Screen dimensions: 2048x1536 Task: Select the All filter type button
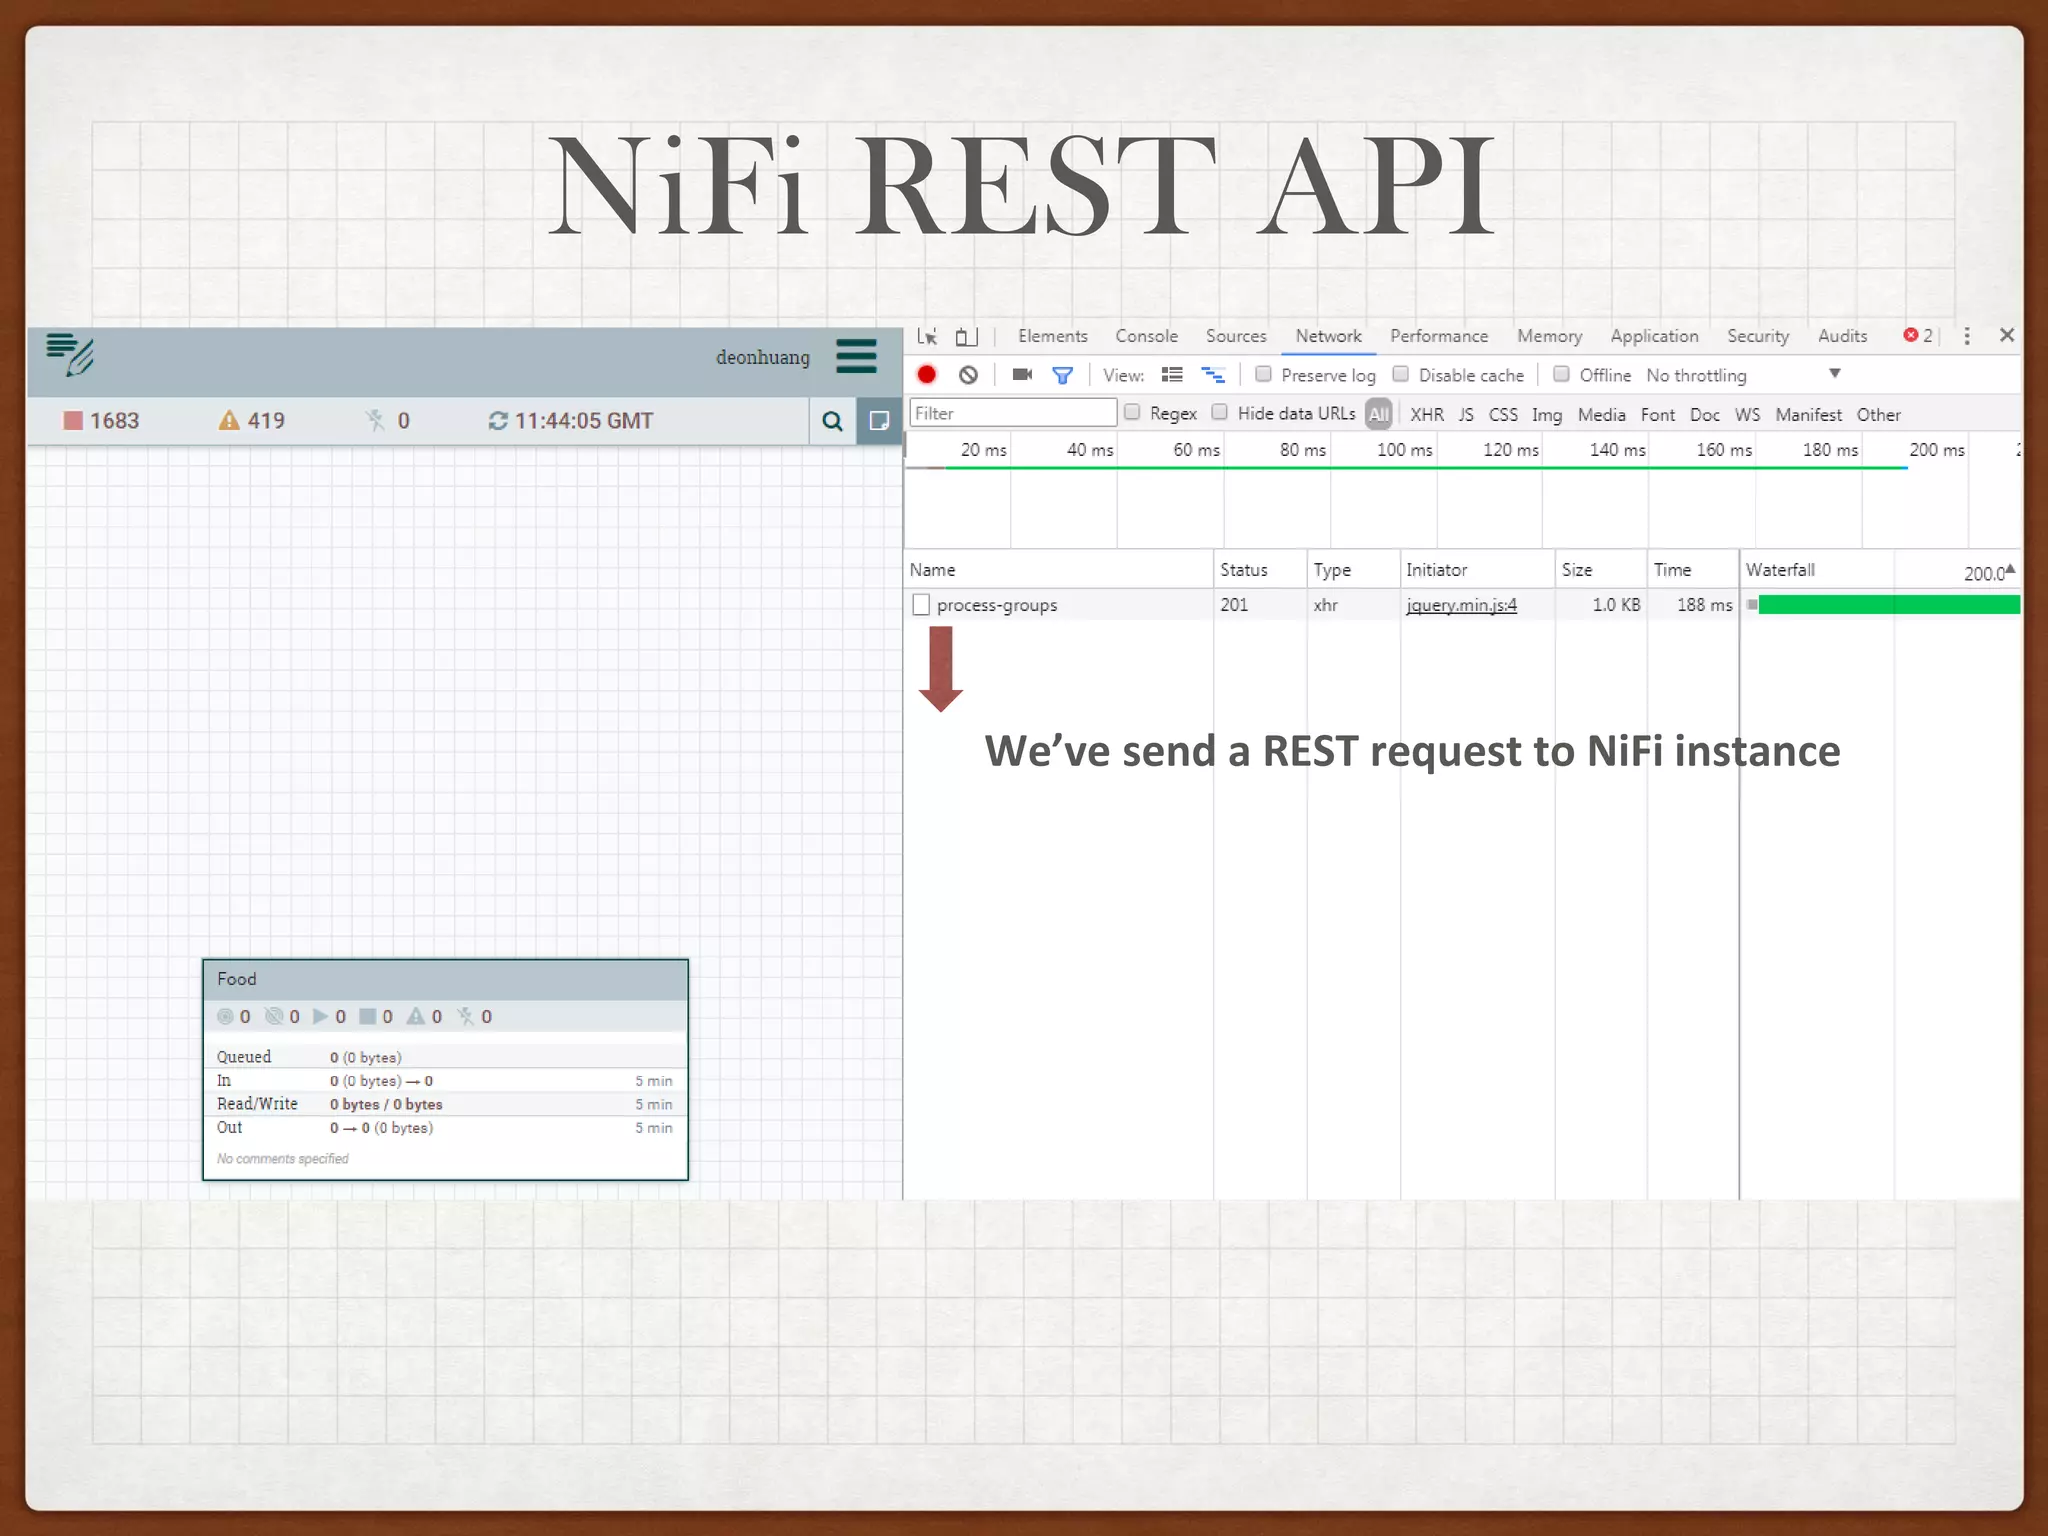pos(1379,414)
